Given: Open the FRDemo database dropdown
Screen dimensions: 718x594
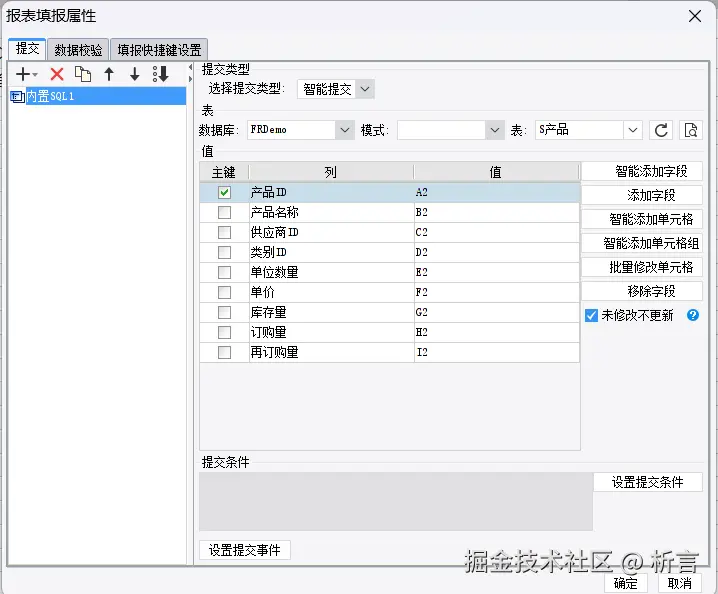Looking at the screenshot, I should (x=345, y=130).
